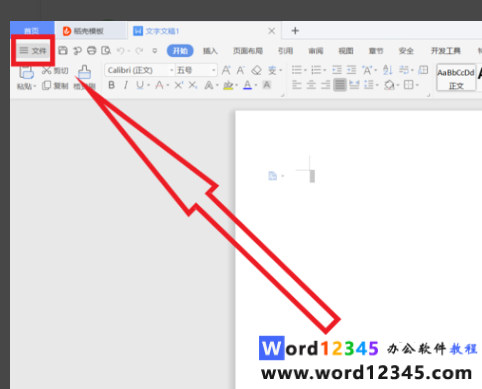Click the Cut scissors icon
The width and height of the screenshot is (482, 389).
[x=46, y=70]
